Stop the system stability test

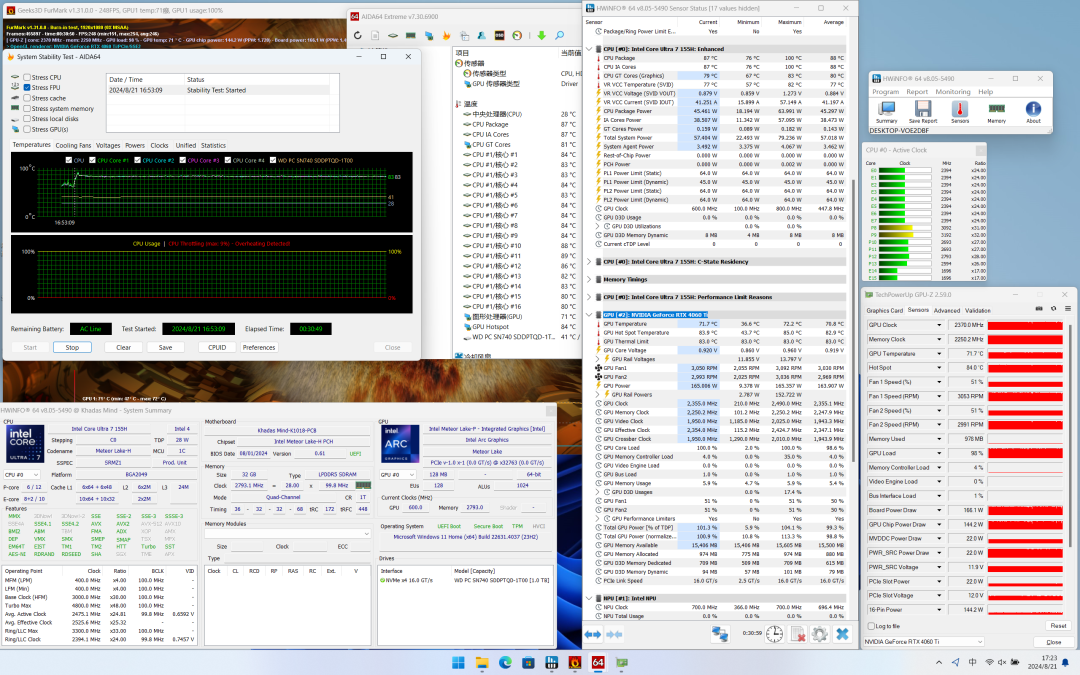[x=72, y=347]
